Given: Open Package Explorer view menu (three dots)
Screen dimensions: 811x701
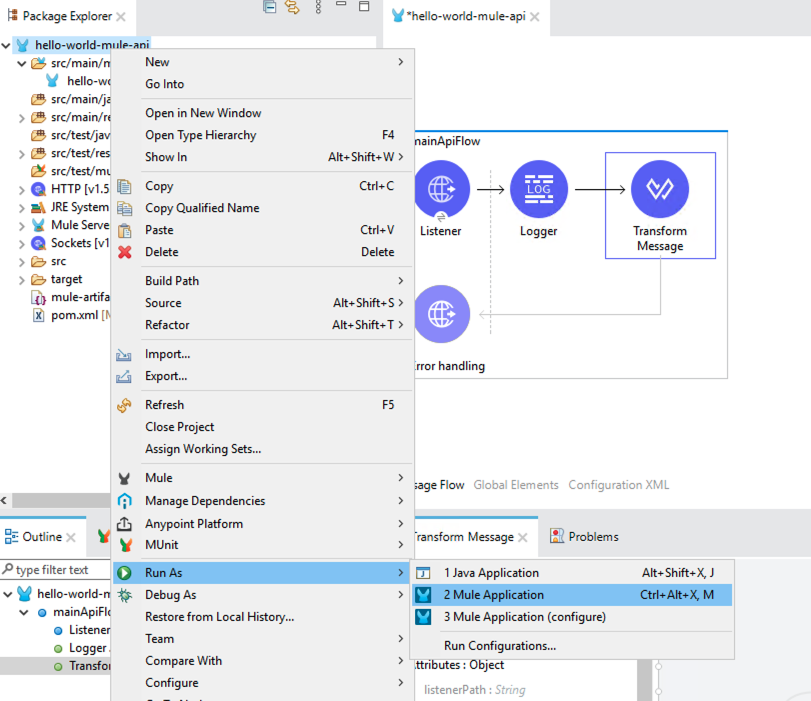Looking at the screenshot, I should point(318,8).
